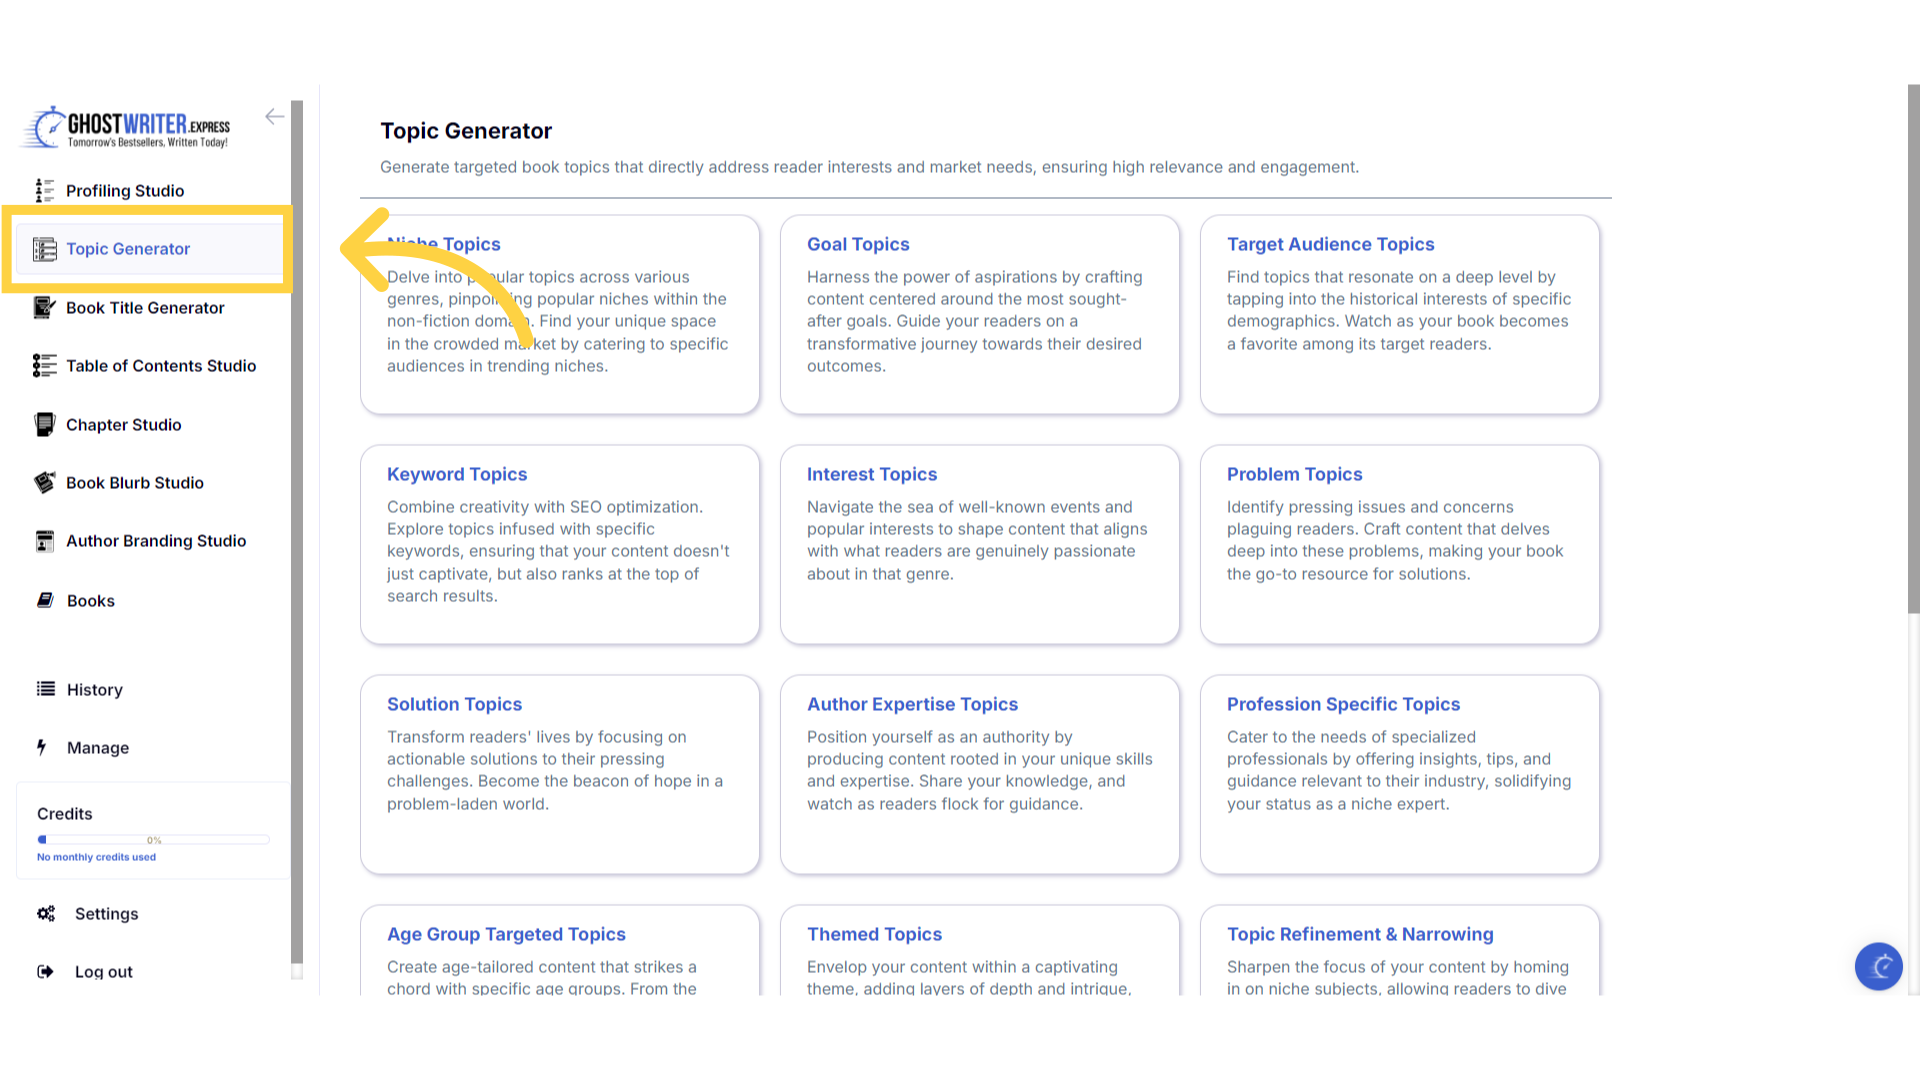Click the Book Title Generator icon

44,307
